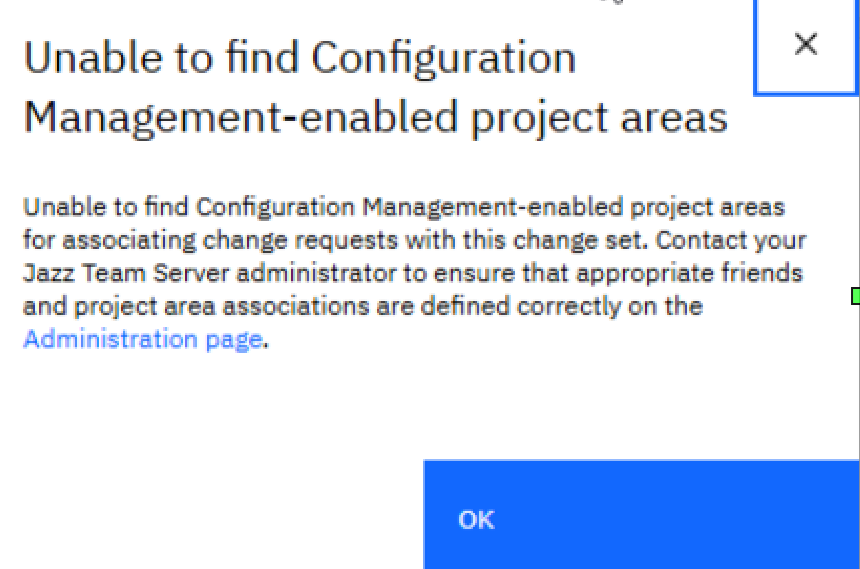This screenshot has width=860, height=569.
Task: Click "for associating" in the message text
Action: 88,240
